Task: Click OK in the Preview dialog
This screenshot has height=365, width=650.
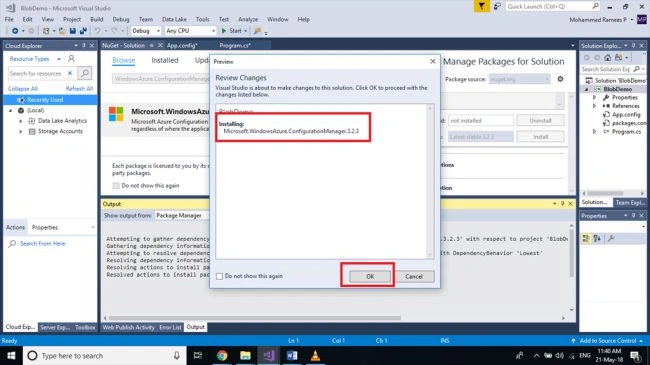Action: [370, 276]
